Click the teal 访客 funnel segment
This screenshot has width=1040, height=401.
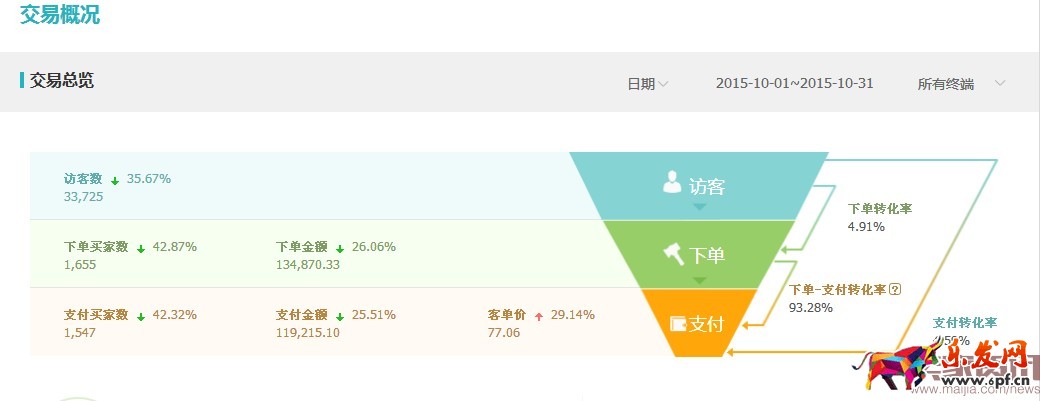click(x=700, y=185)
